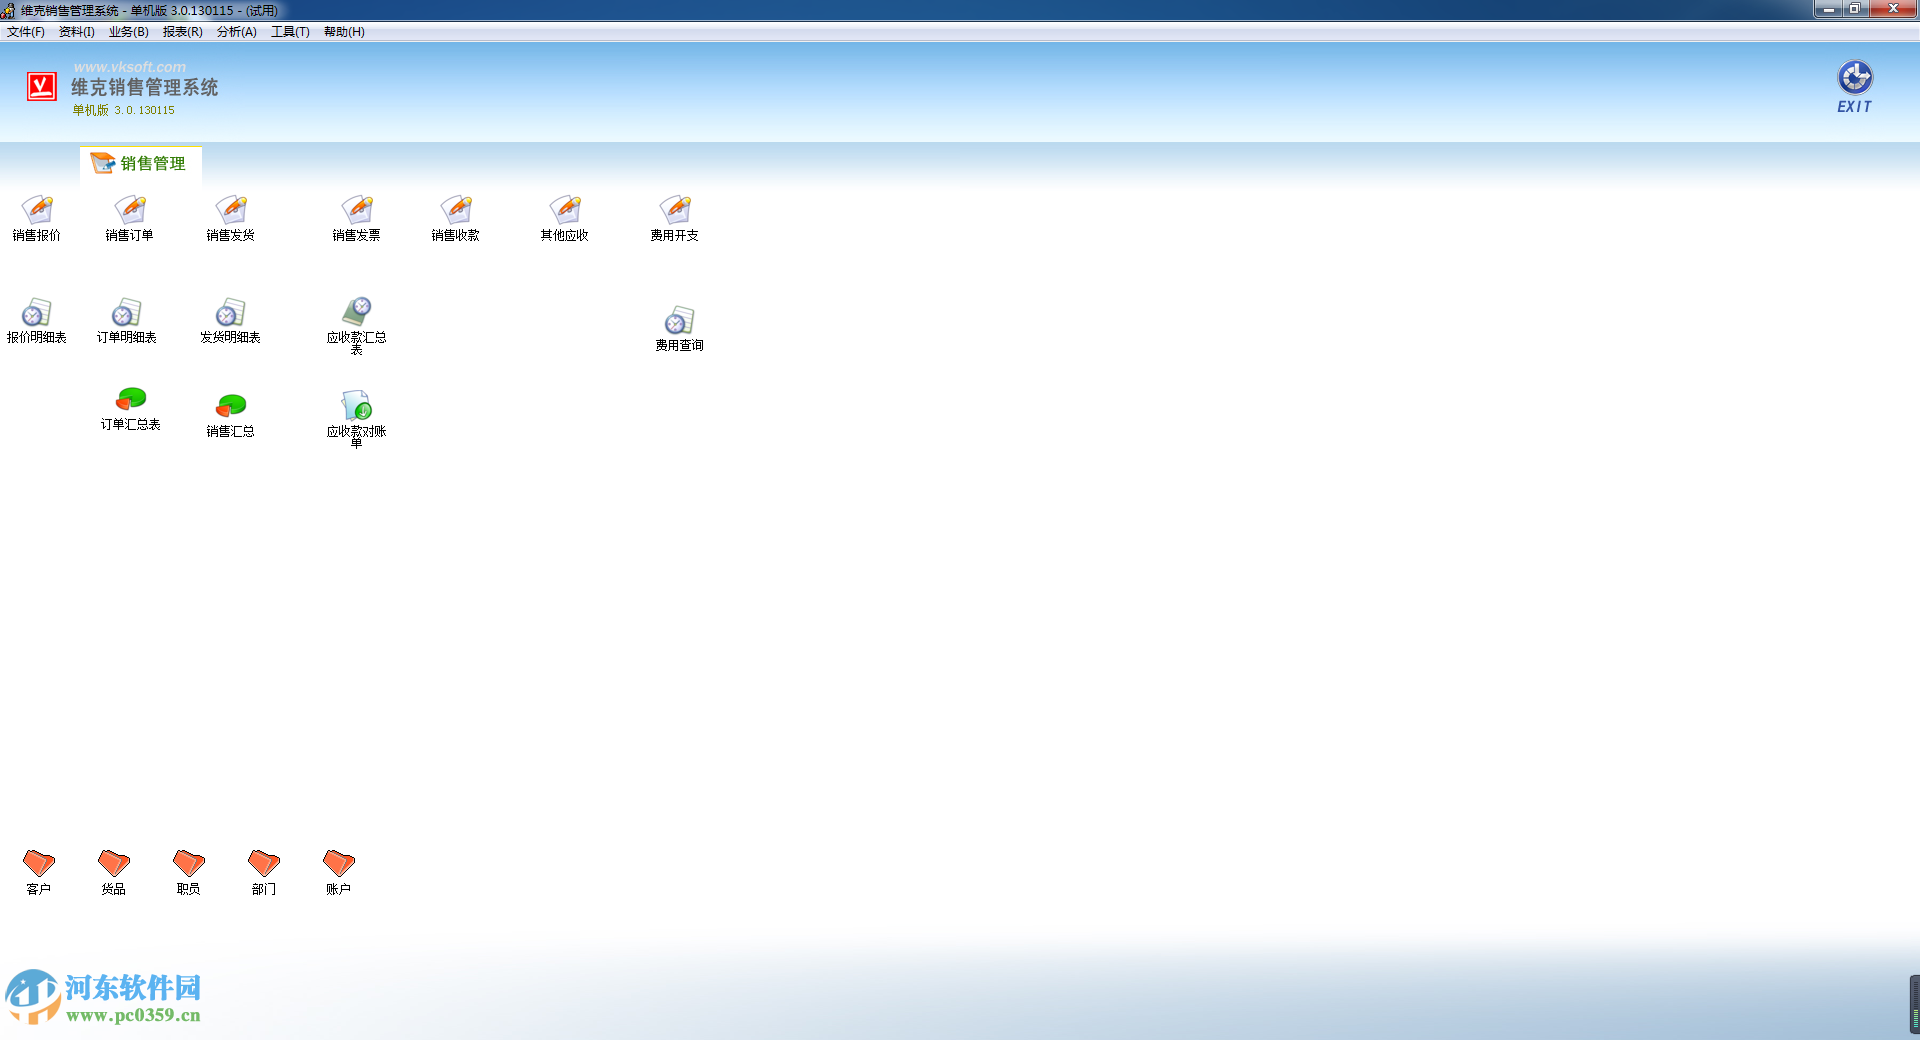This screenshot has width=1920, height=1040.
Task: Open the 销售订单 sales order icon
Action: [x=130, y=218]
